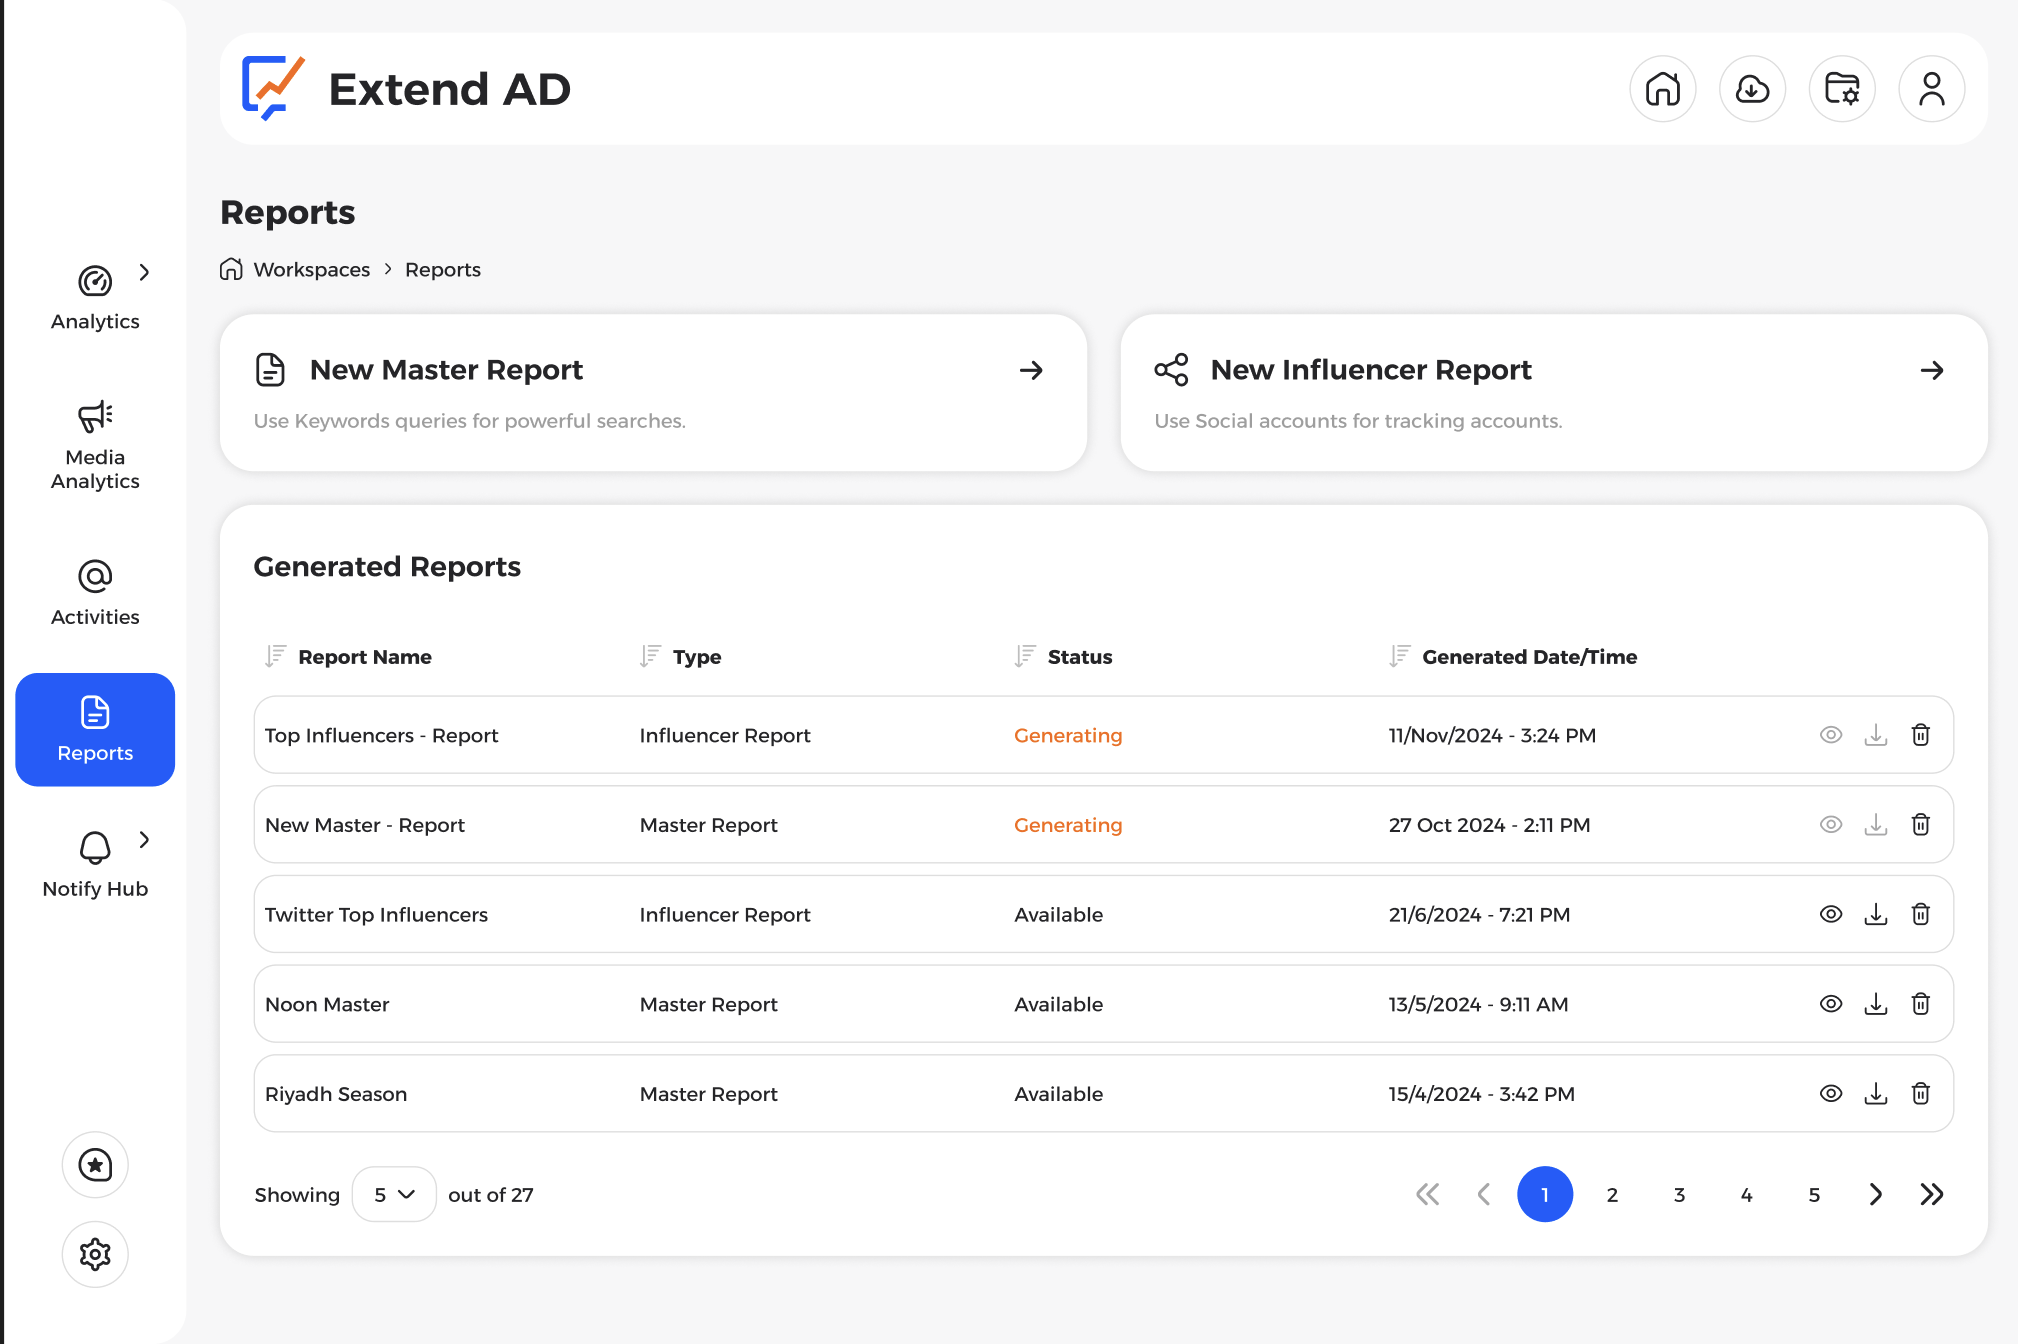Open the Analytics section in the sidebar
This screenshot has height=1344, width=2018.
click(x=95, y=295)
